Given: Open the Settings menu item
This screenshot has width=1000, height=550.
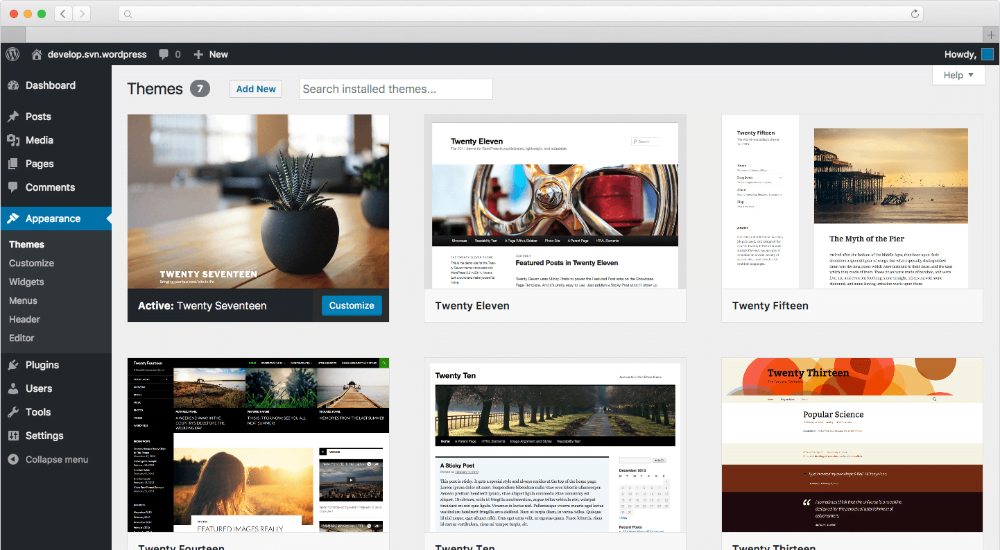Looking at the screenshot, I should click(x=56, y=436).
